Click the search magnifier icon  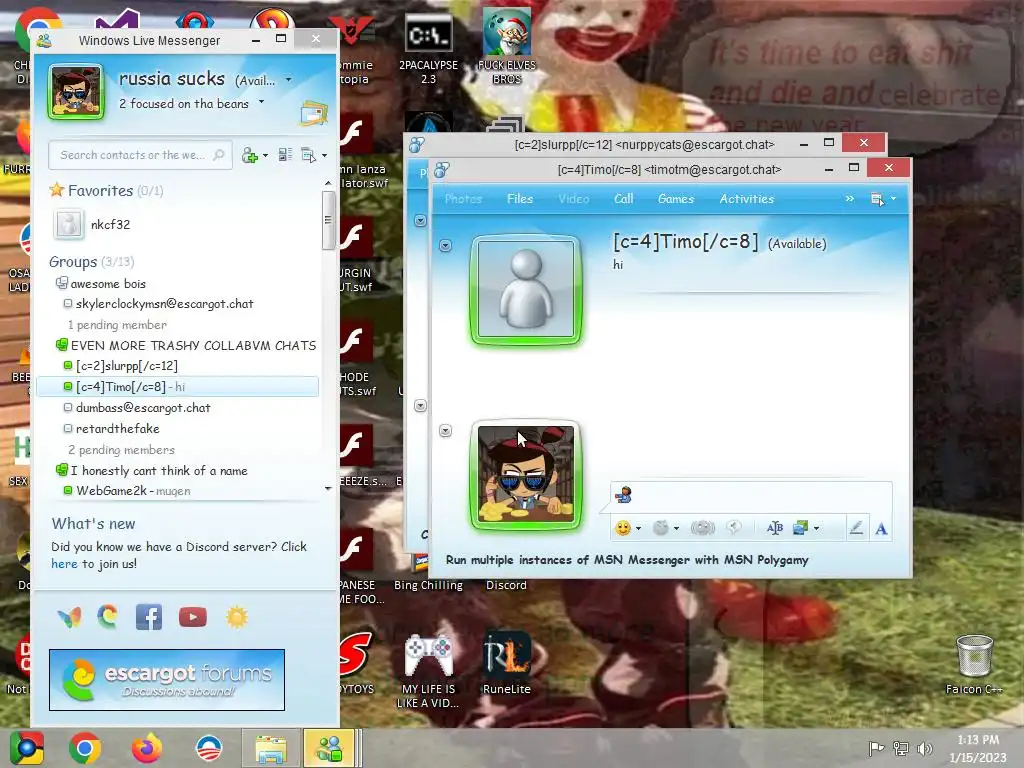[219, 155]
